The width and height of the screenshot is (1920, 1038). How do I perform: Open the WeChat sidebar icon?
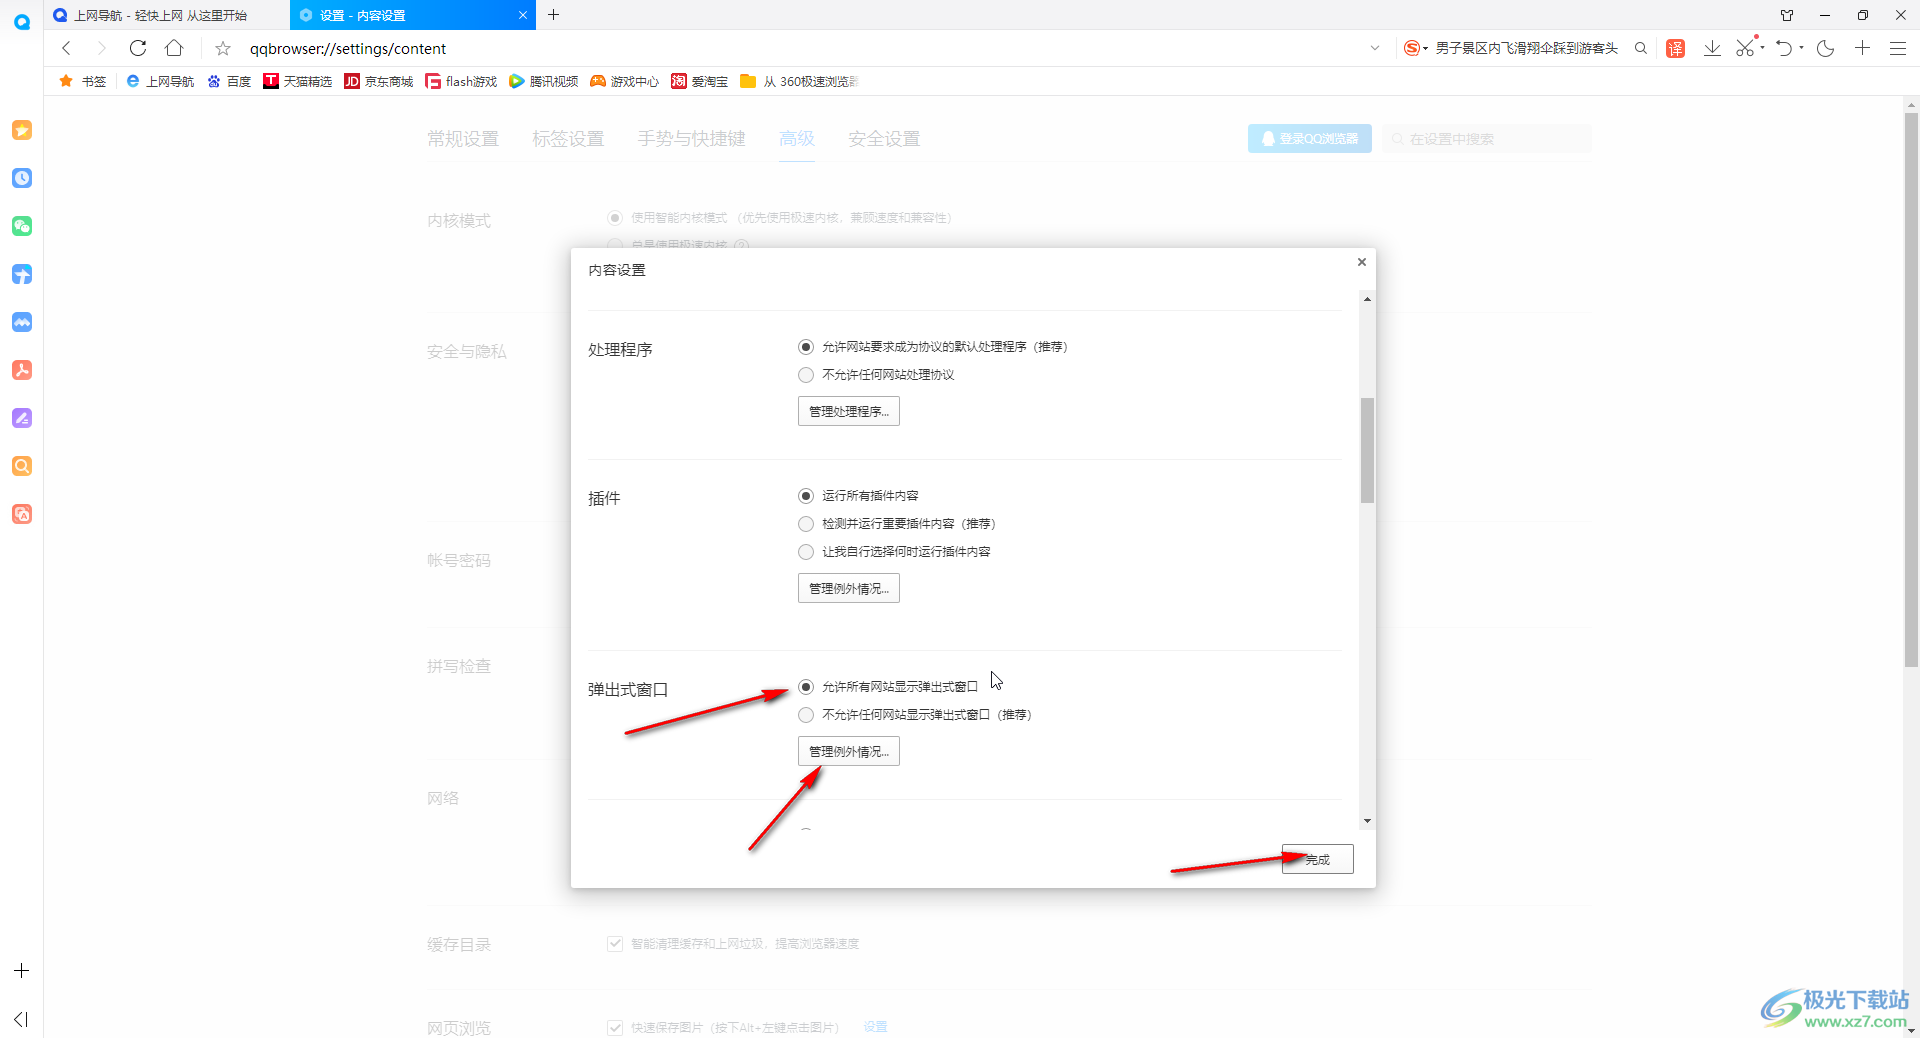tap(22, 226)
